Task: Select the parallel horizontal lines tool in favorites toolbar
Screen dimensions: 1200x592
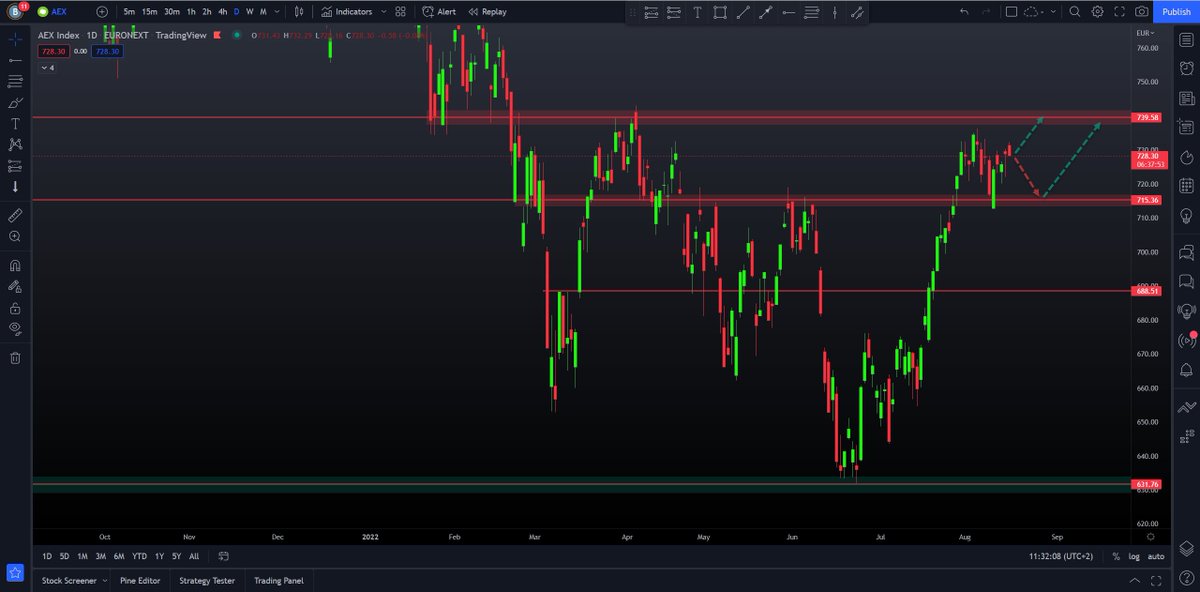Action: click(x=811, y=13)
